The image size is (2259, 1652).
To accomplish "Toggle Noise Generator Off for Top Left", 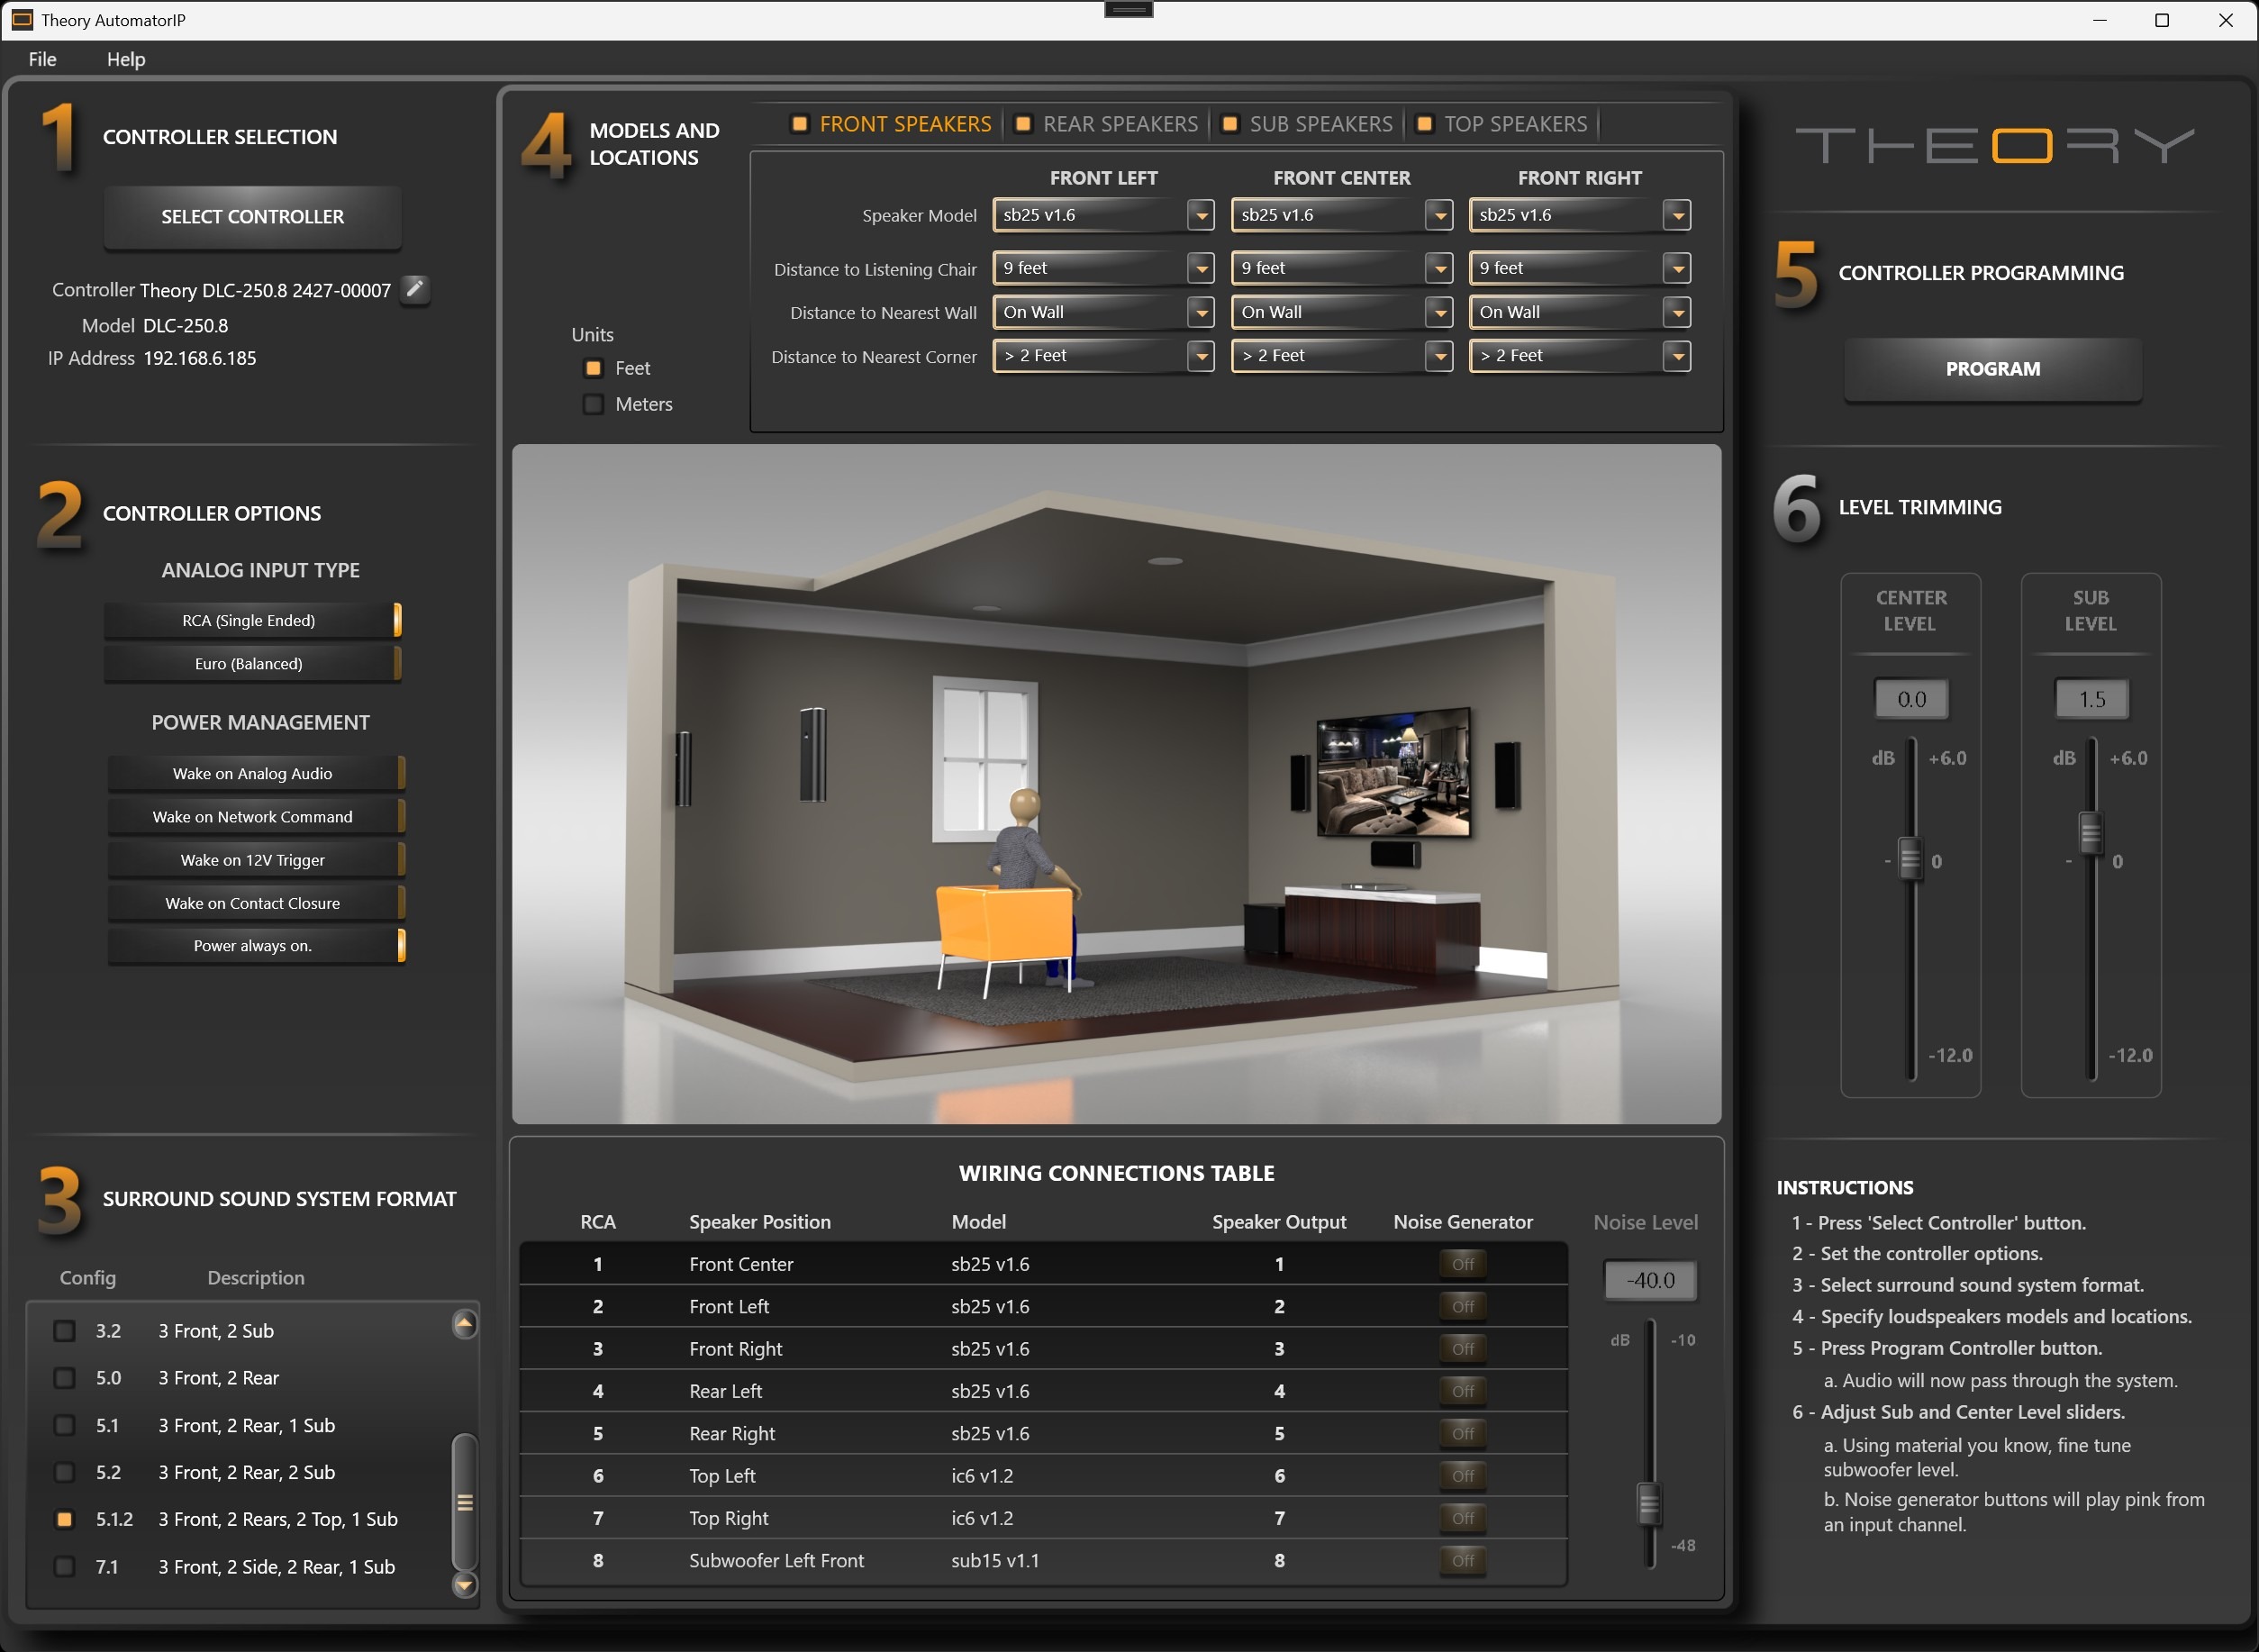I will tap(1462, 1475).
